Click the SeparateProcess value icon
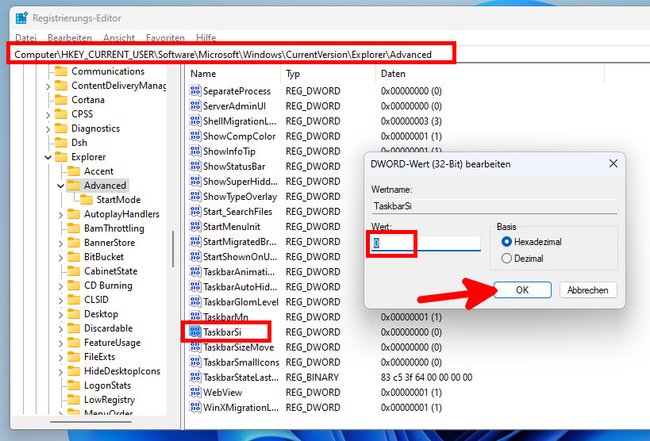 [195, 91]
